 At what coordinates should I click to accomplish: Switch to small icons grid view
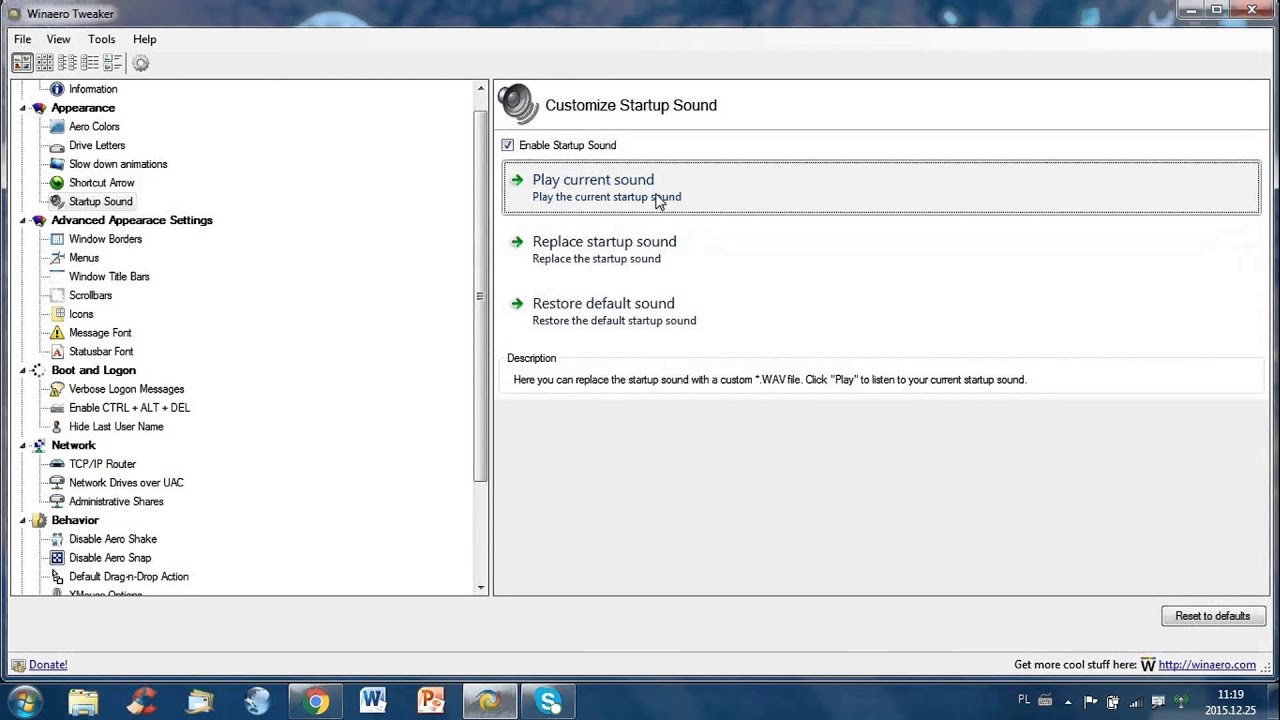[x=45, y=63]
